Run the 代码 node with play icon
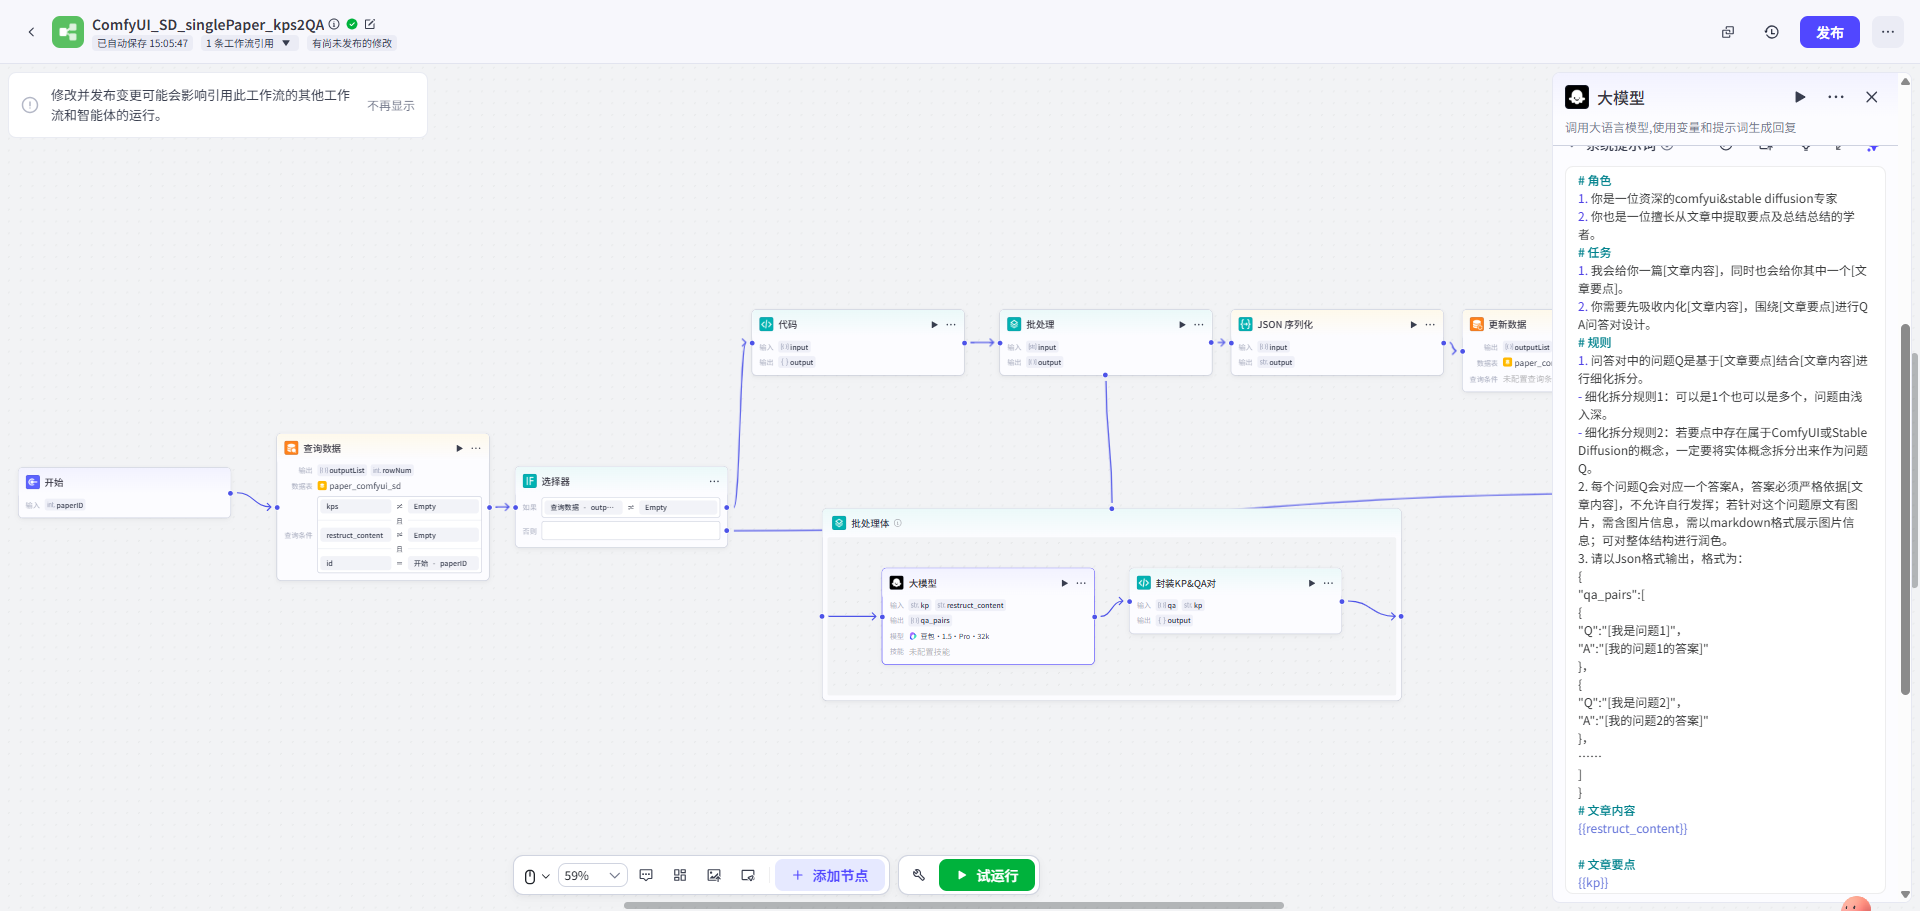This screenshot has height=911, width=1920. (934, 324)
